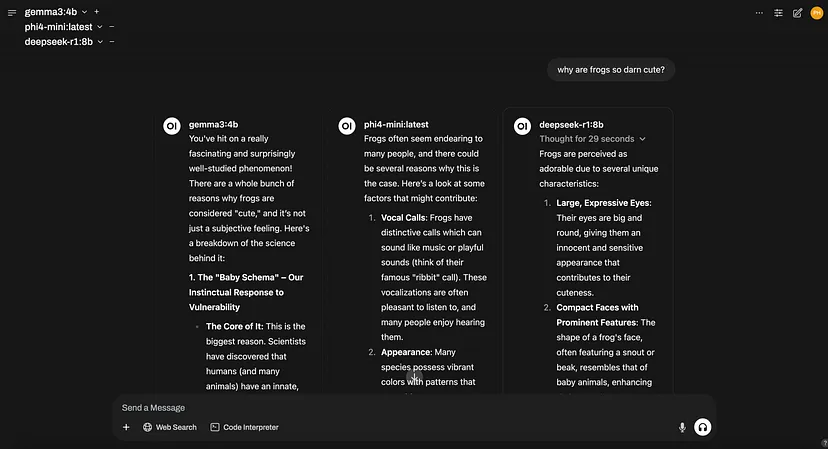The width and height of the screenshot is (828, 449).
Task: Toggle the Code Interpreter option
Action: [x=244, y=427]
